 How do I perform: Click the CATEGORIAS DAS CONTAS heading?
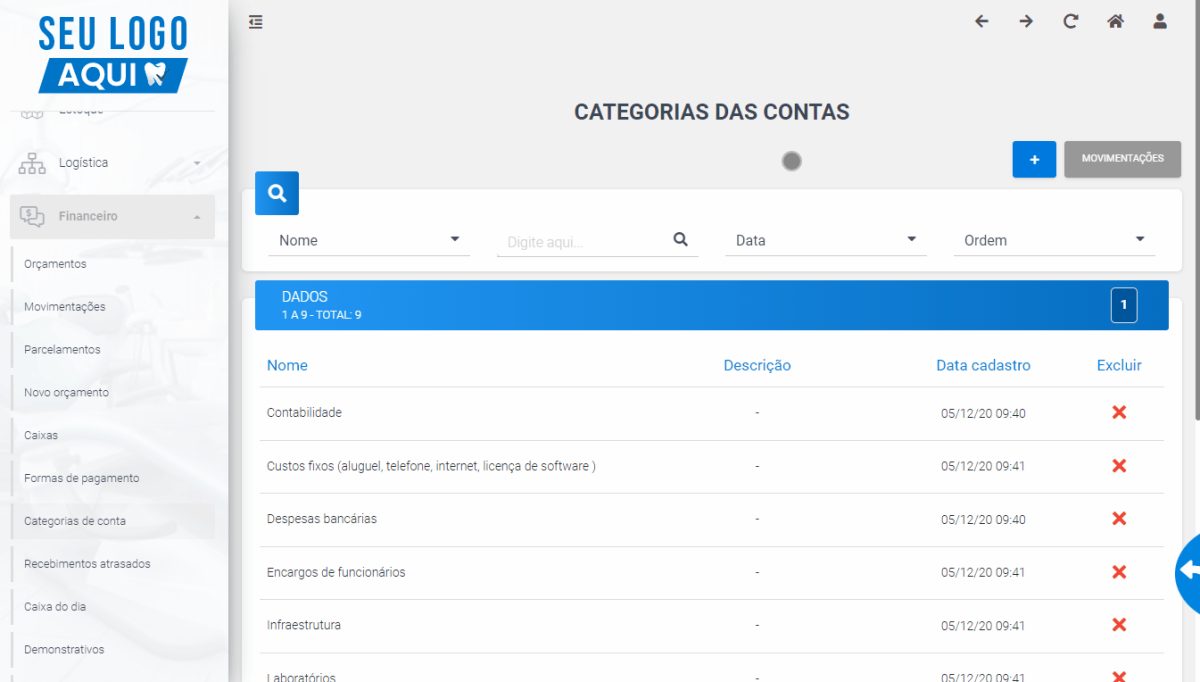coord(712,112)
